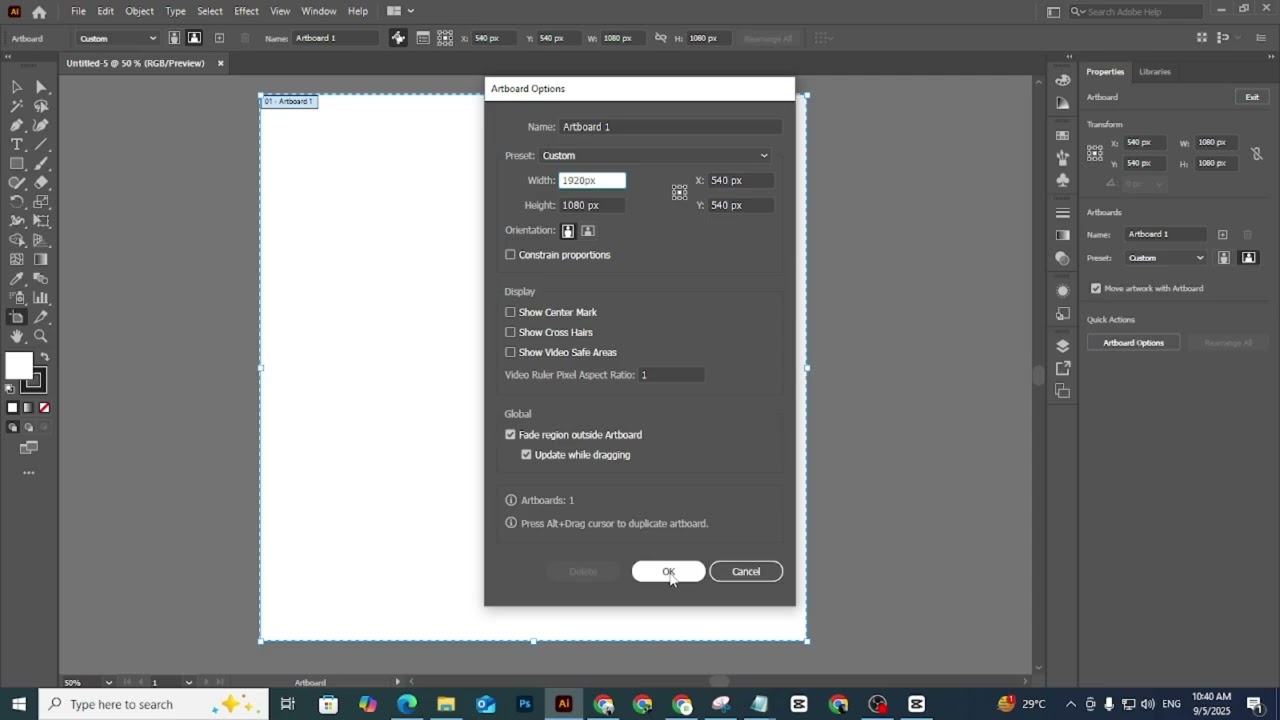Select the Selection tool arrow
1280x720 pixels.
coord(17,87)
